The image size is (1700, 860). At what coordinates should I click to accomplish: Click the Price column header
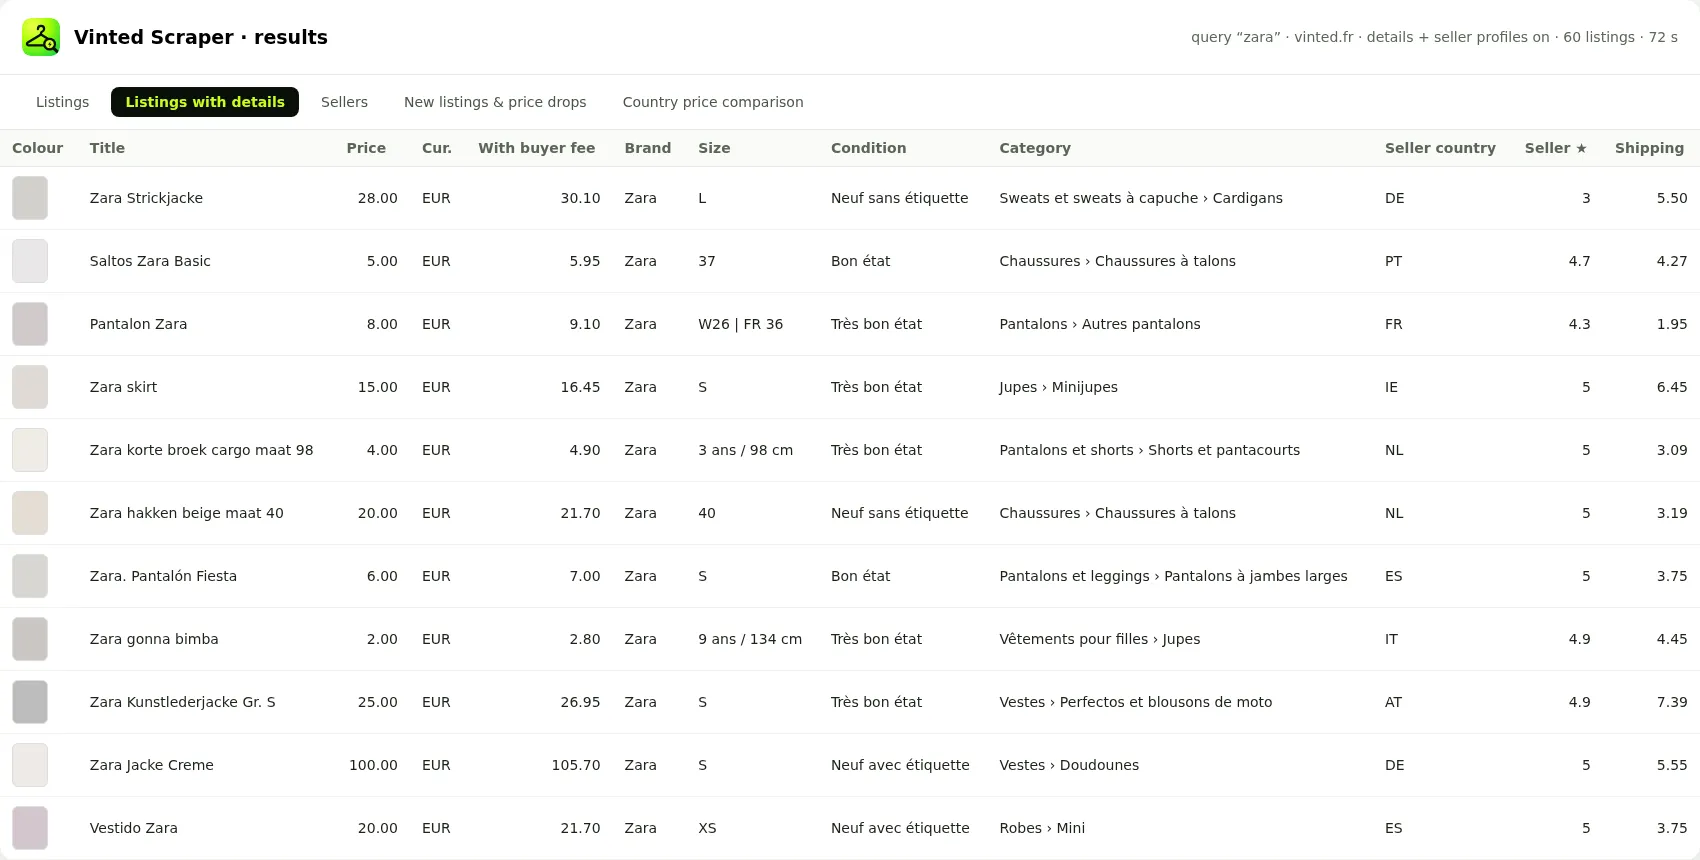point(366,148)
